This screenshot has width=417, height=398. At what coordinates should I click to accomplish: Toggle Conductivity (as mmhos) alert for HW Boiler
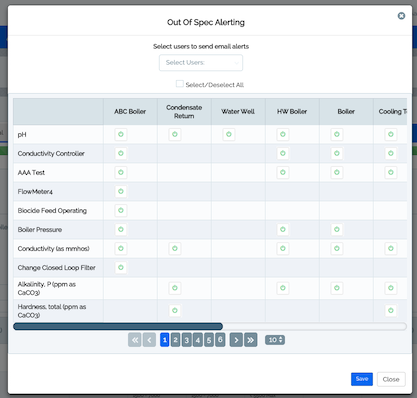[283, 248]
